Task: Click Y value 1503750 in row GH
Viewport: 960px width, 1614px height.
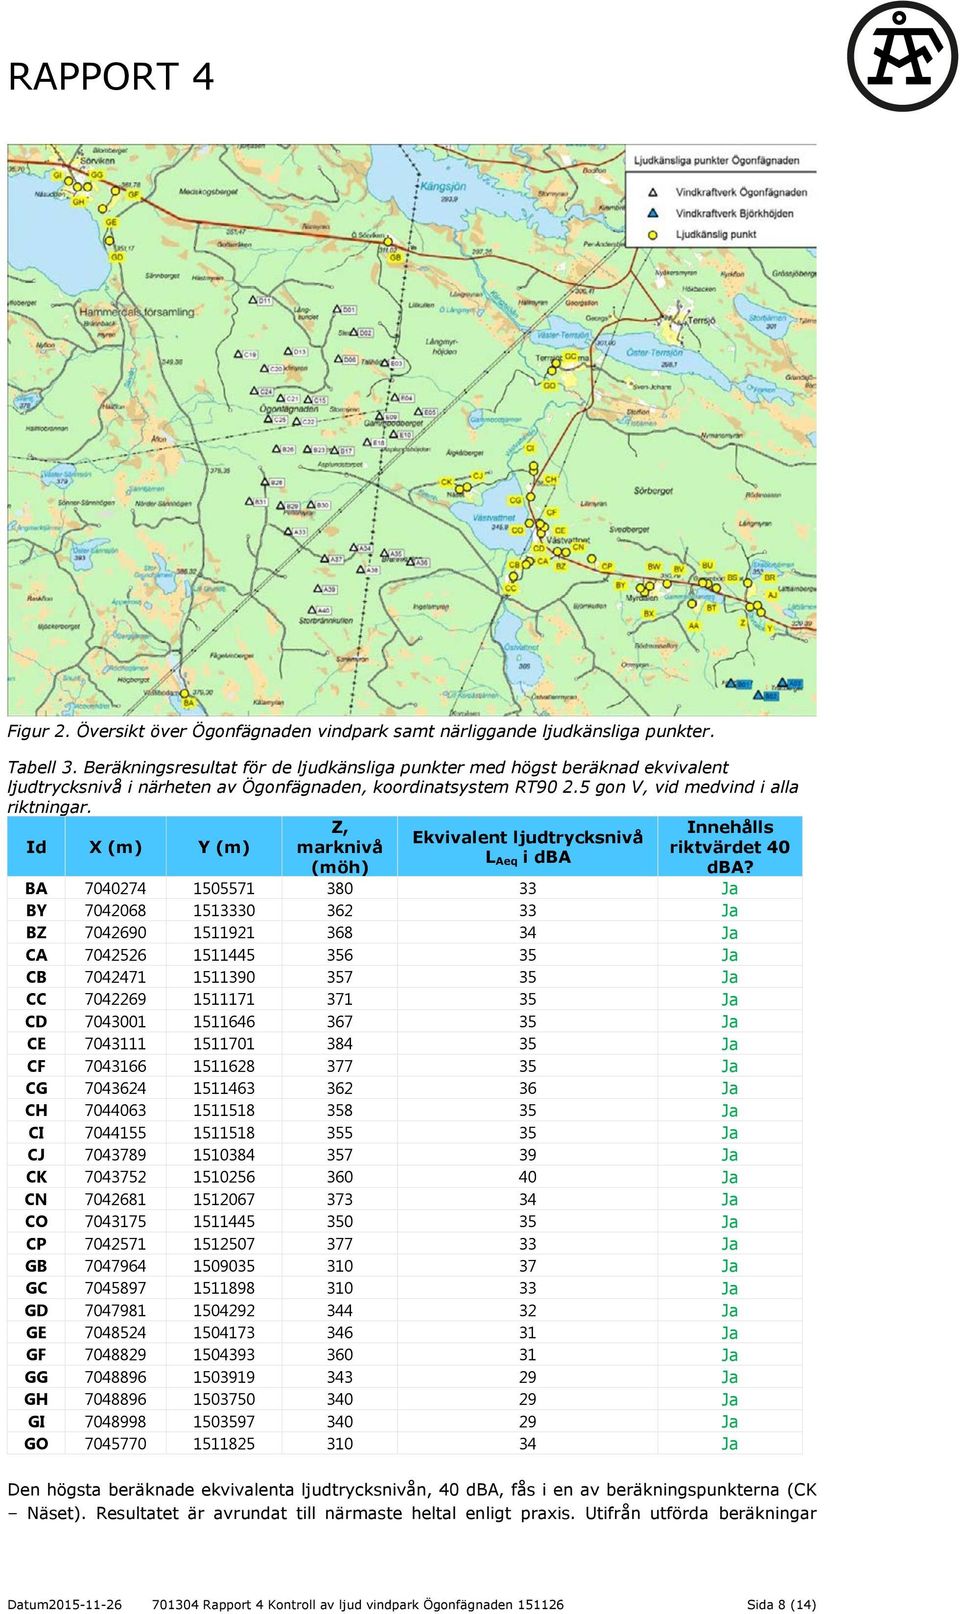Action: pyautogui.click(x=224, y=1399)
